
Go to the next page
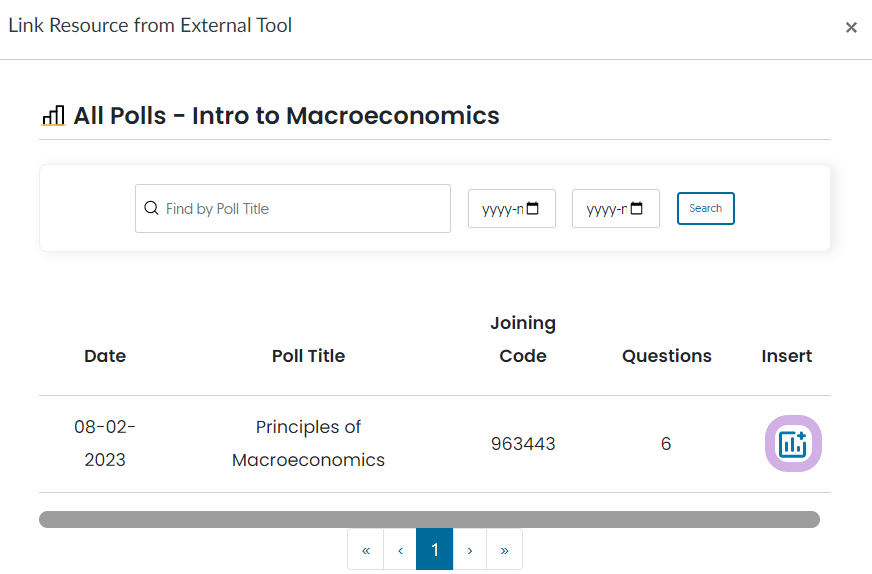[469, 550]
